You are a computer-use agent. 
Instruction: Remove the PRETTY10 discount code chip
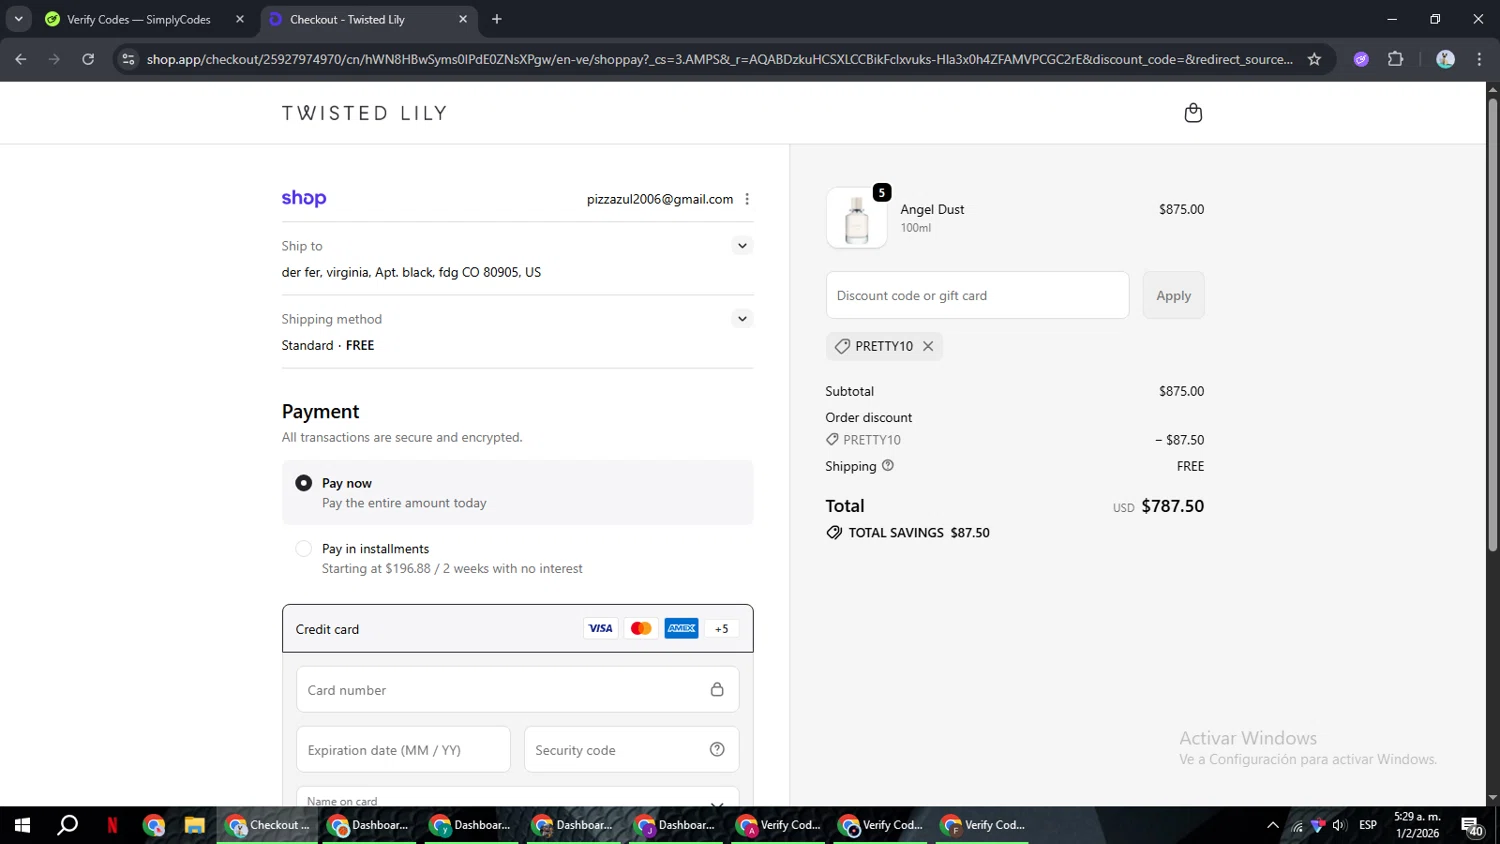click(928, 346)
